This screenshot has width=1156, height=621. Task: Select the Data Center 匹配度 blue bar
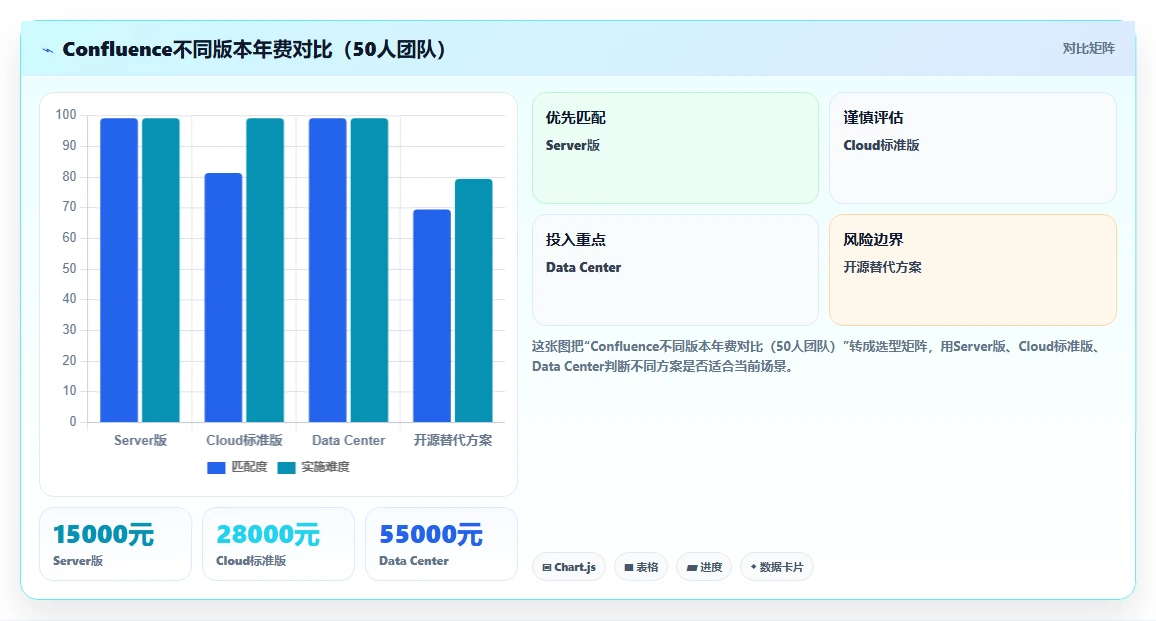click(x=327, y=270)
